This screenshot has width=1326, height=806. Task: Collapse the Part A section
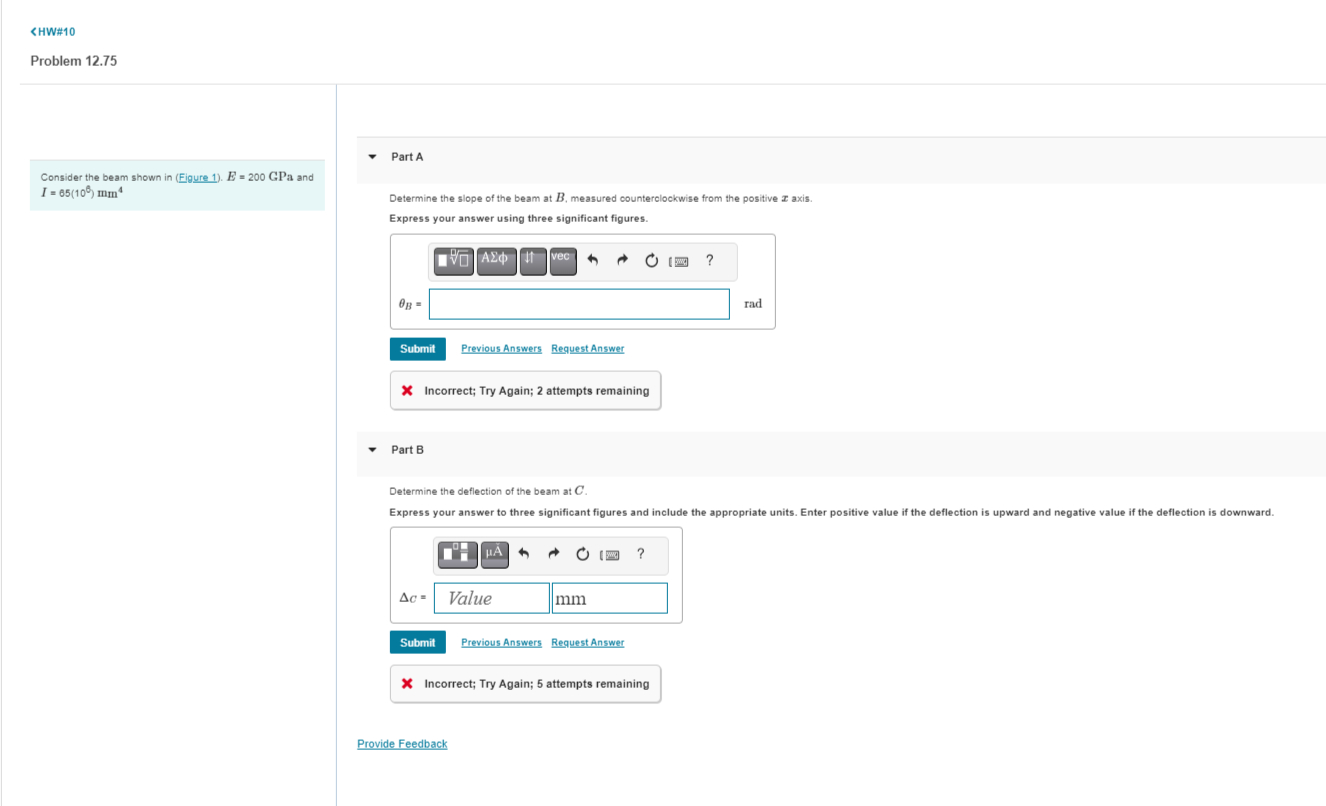(373, 157)
